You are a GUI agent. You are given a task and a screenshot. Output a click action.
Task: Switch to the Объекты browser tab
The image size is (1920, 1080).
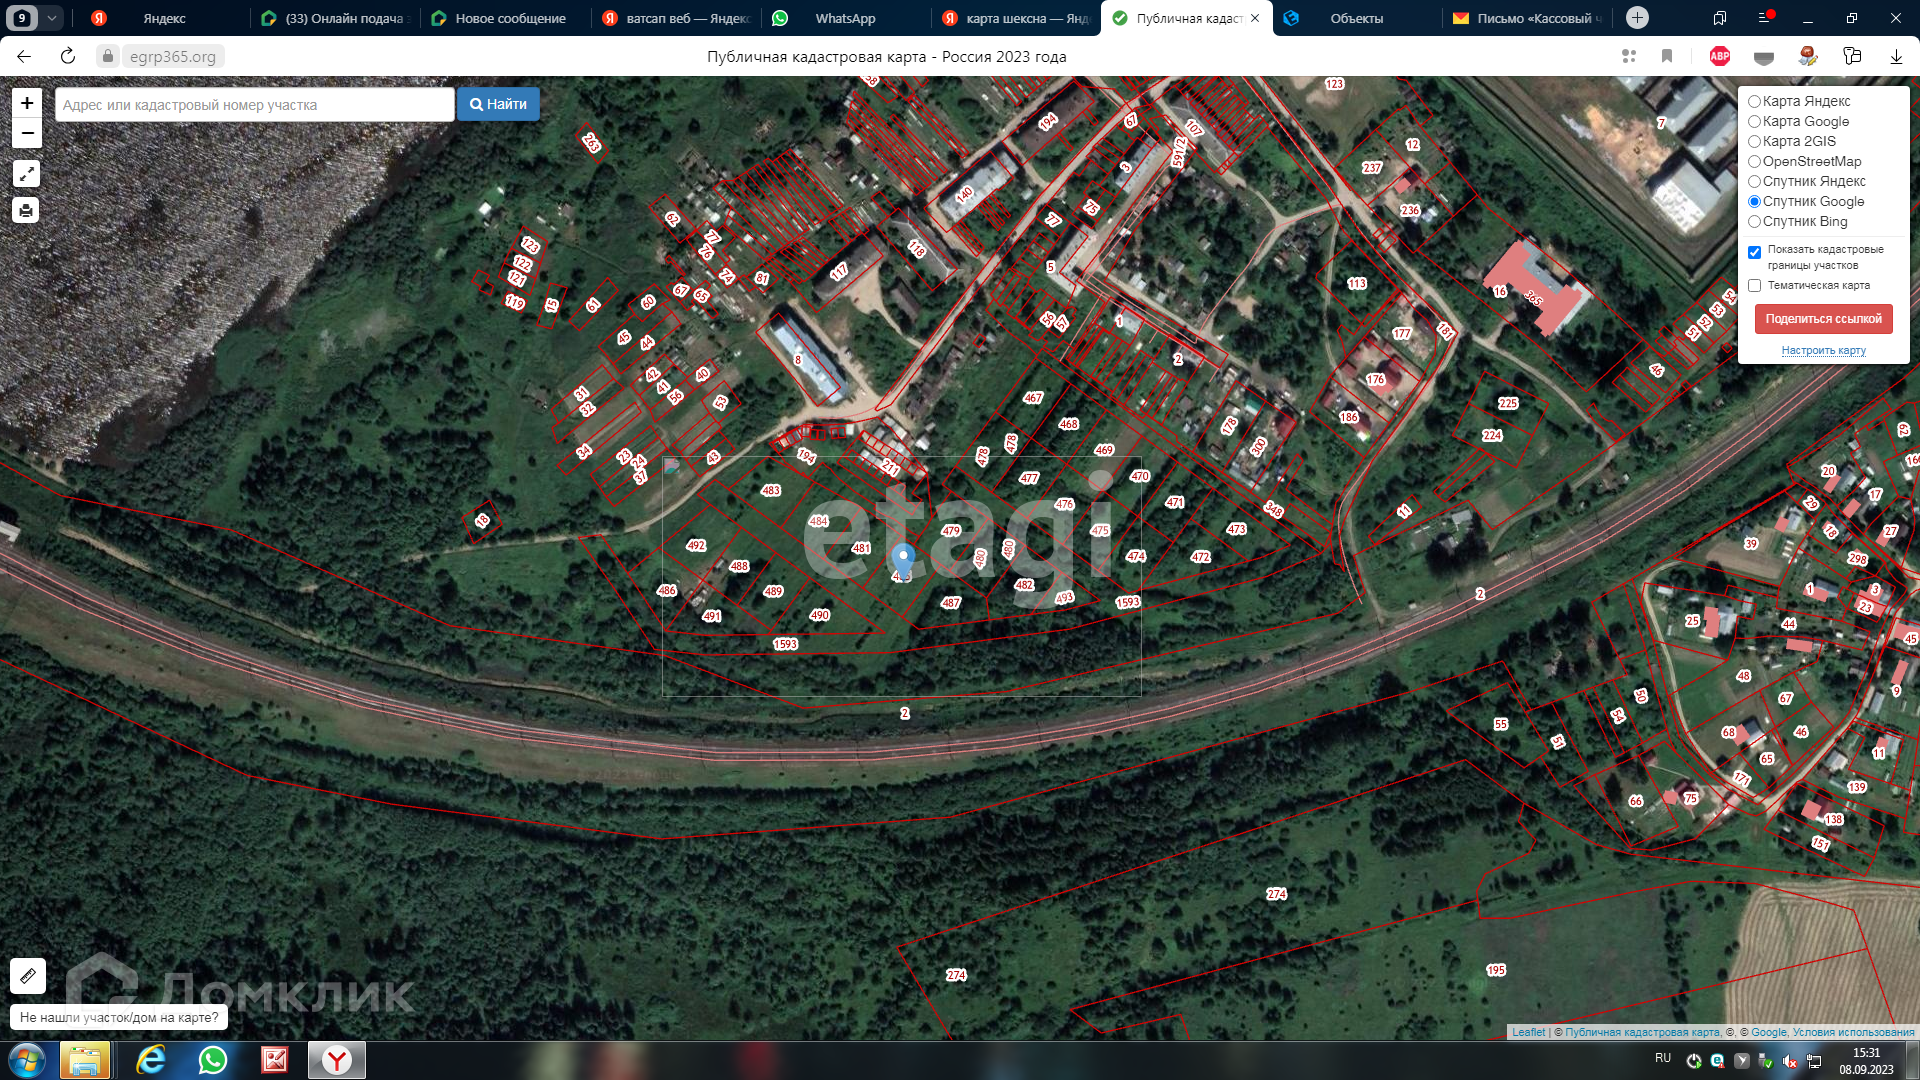(1356, 18)
